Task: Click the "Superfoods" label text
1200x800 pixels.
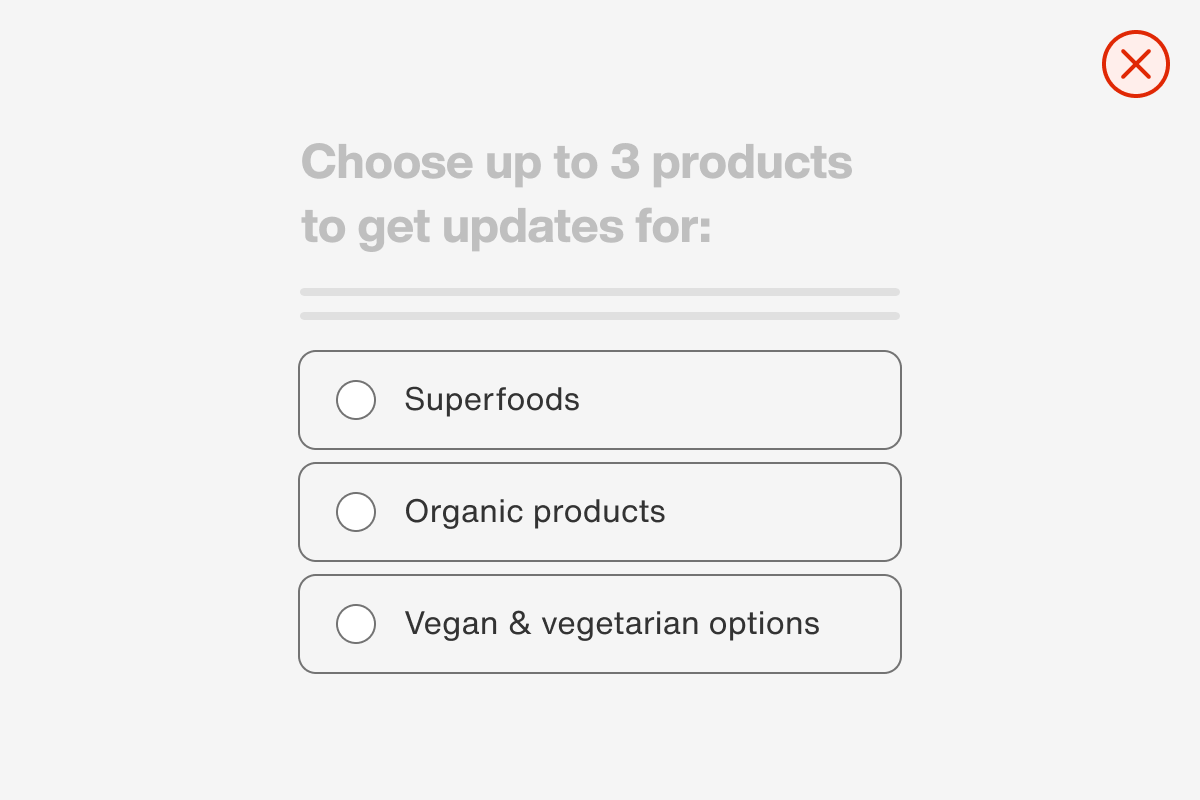Action: click(x=492, y=400)
